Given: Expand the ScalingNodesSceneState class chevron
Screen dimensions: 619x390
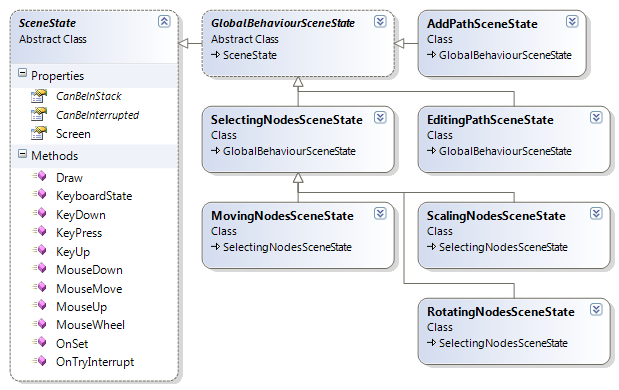Looking at the screenshot, I should [x=596, y=214].
